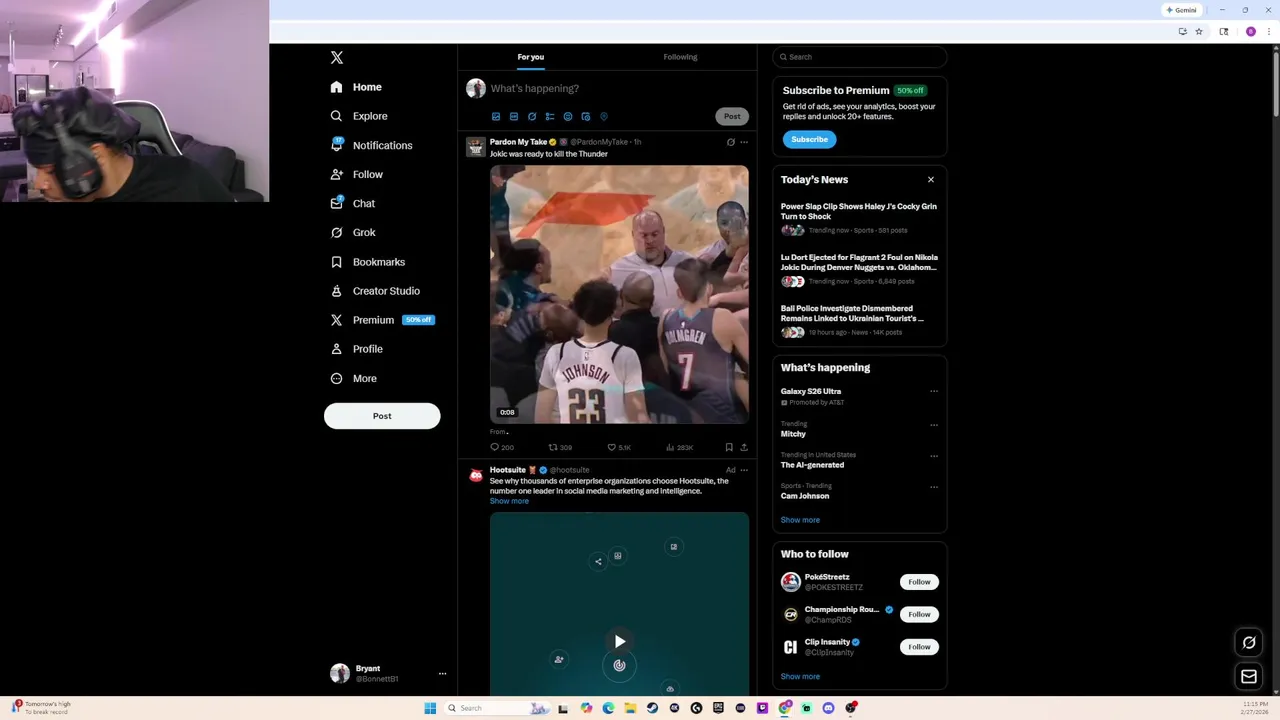
Task: Click the X search box
Action: [859, 57]
